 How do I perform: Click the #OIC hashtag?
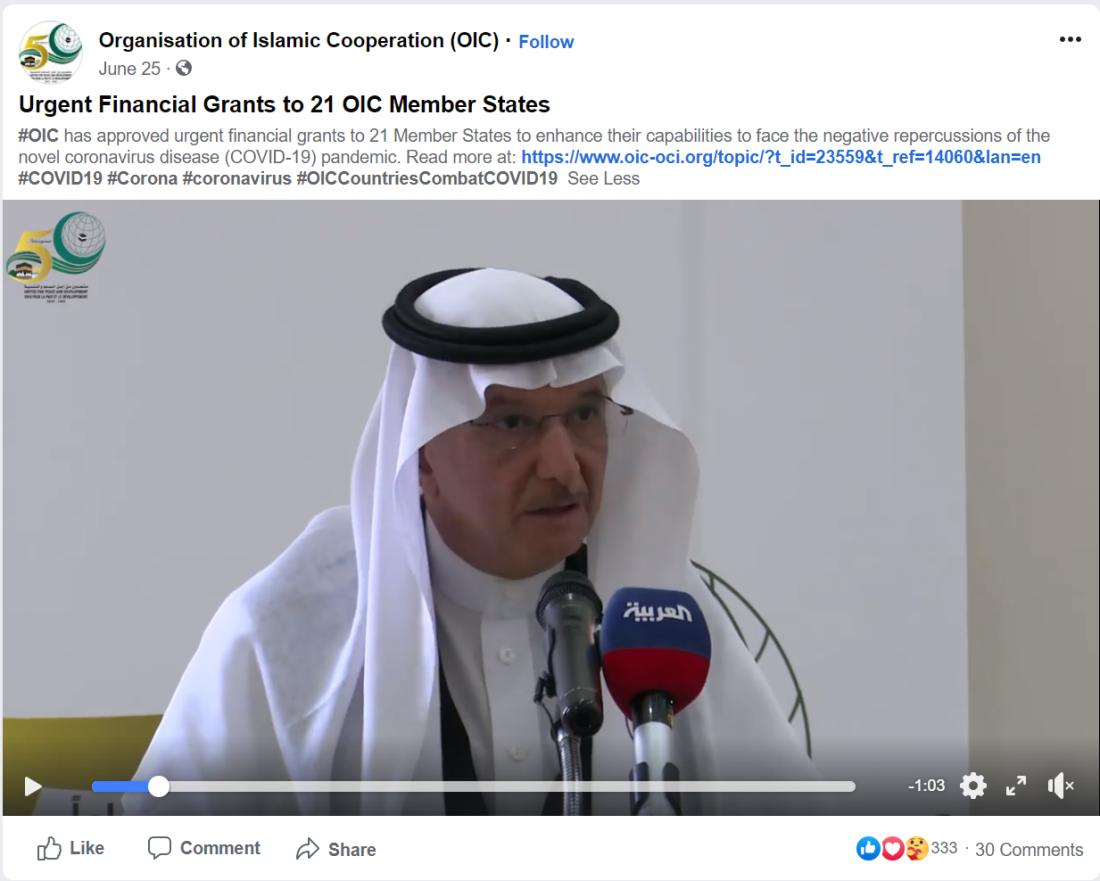[x=38, y=135]
